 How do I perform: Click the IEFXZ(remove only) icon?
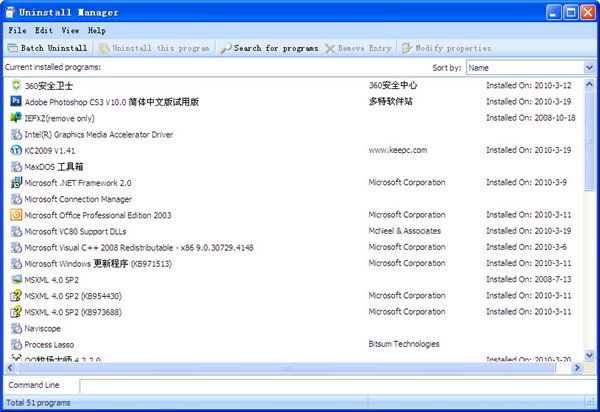click(16, 117)
